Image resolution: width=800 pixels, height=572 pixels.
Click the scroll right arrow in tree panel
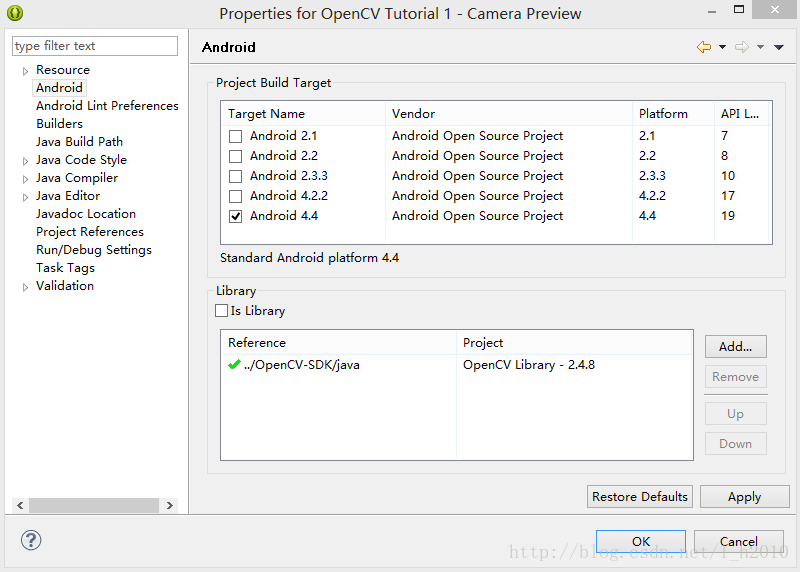170,505
